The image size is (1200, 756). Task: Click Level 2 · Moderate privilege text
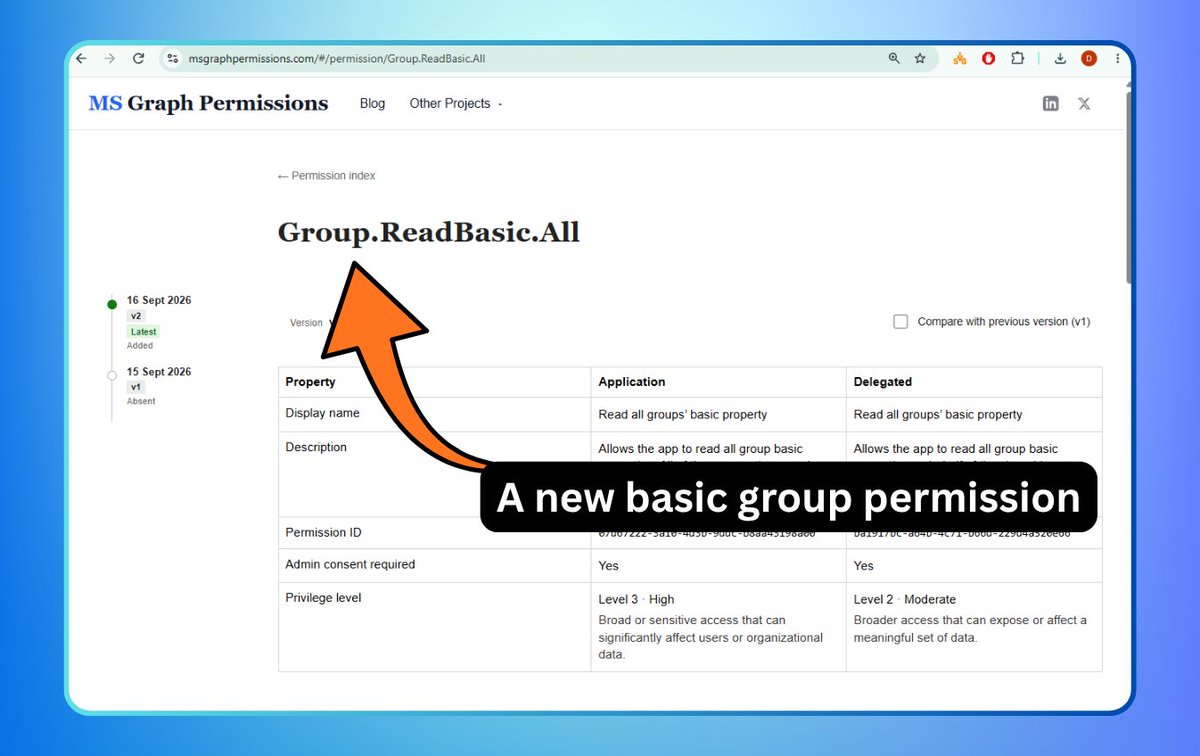(x=904, y=600)
